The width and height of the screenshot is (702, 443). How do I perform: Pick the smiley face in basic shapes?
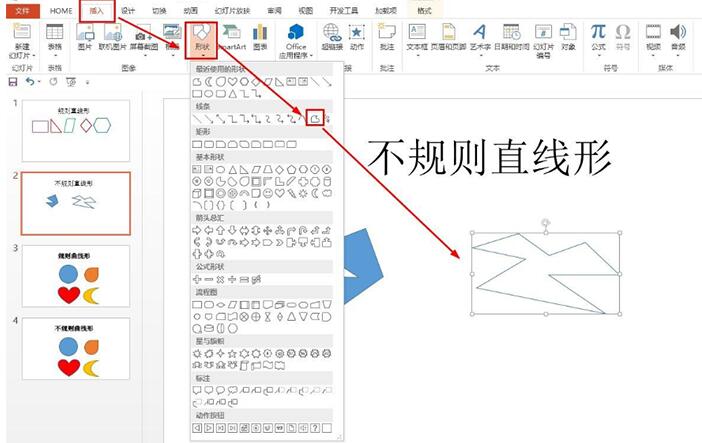tap(268, 193)
